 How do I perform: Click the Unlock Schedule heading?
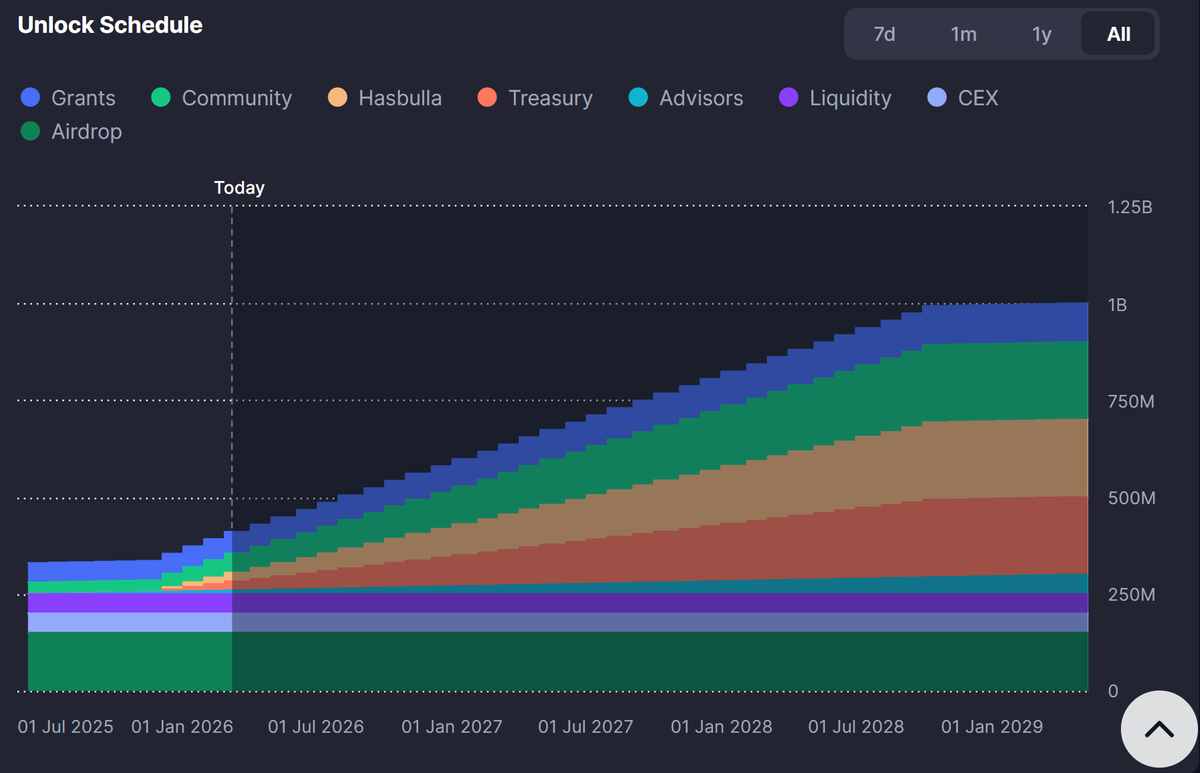(110, 25)
